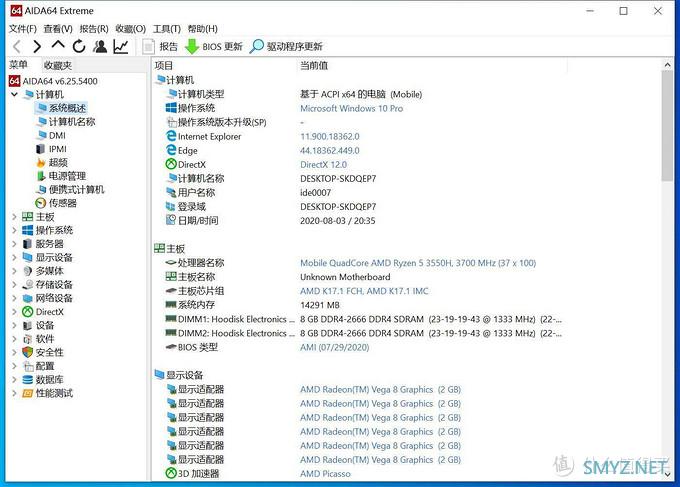The height and width of the screenshot is (487, 680).
Task: Open the 工具(T) menu
Action: click(167, 29)
